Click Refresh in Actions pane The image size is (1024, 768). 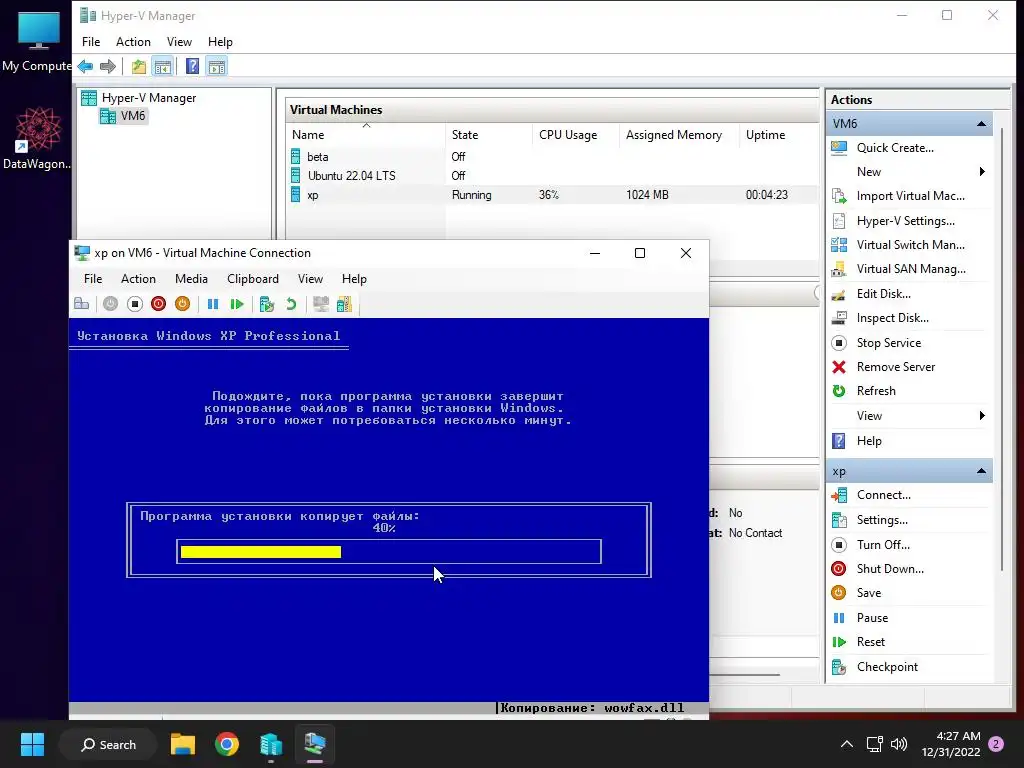point(876,391)
